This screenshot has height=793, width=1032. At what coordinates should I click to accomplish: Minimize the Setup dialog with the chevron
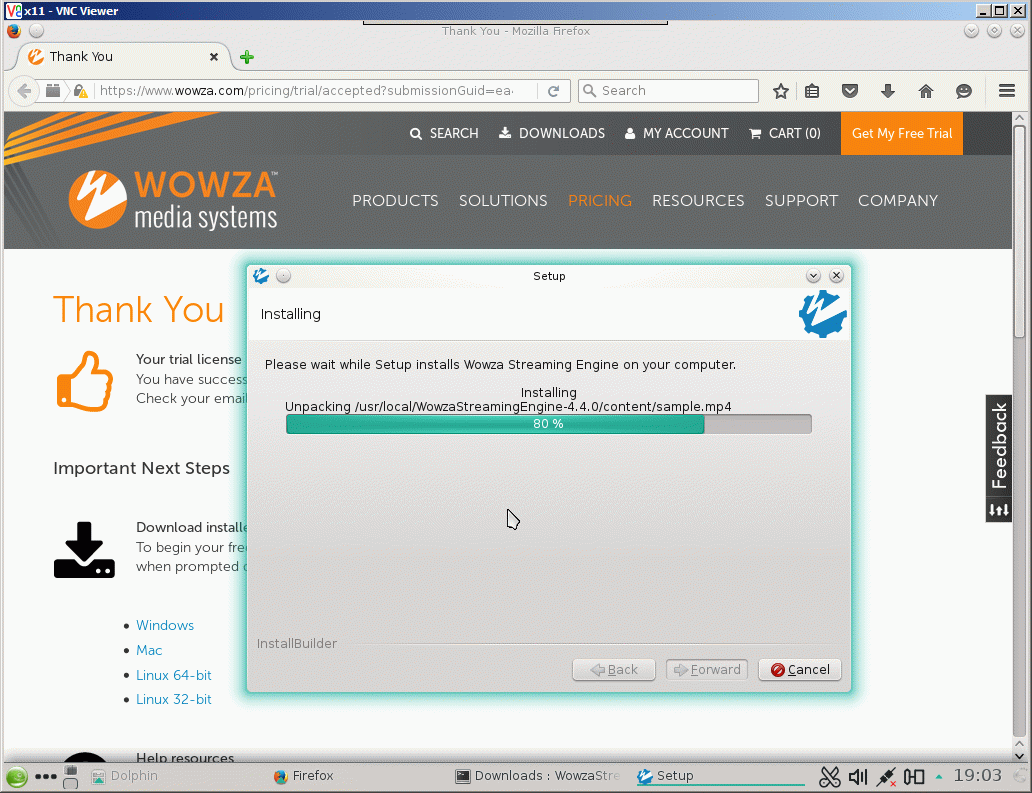click(x=813, y=276)
